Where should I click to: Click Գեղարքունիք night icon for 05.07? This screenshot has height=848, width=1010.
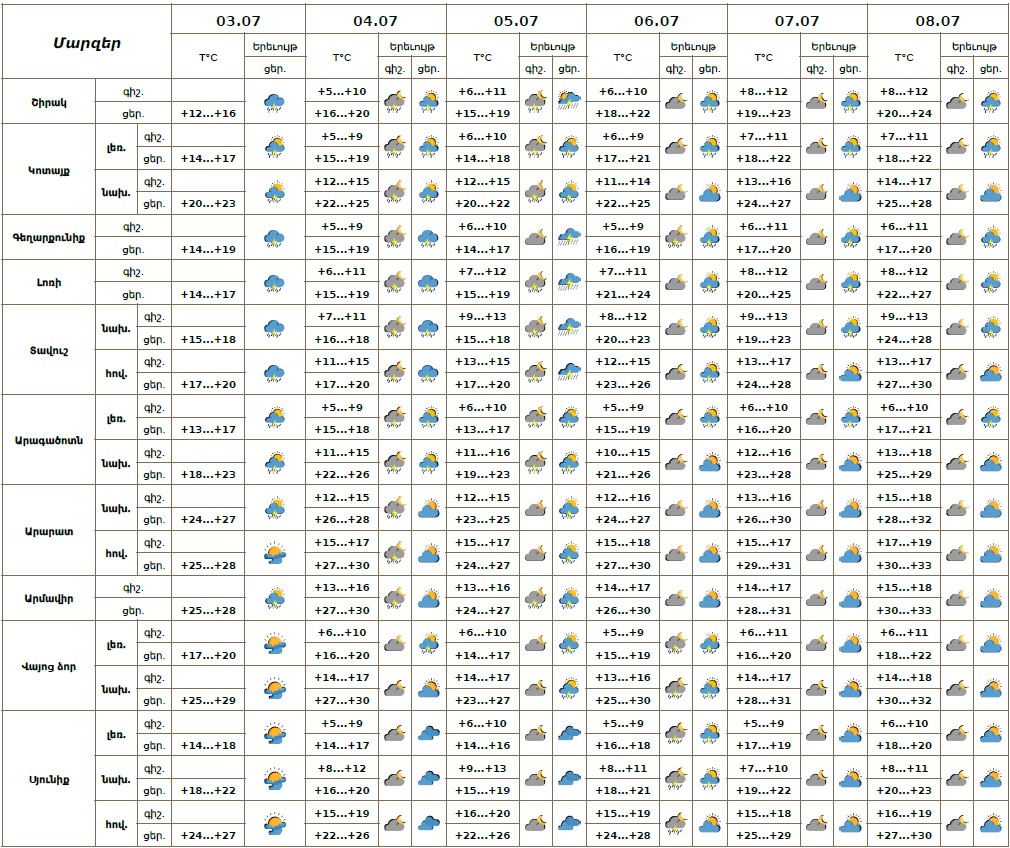pyautogui.click(x=535, y=237)
